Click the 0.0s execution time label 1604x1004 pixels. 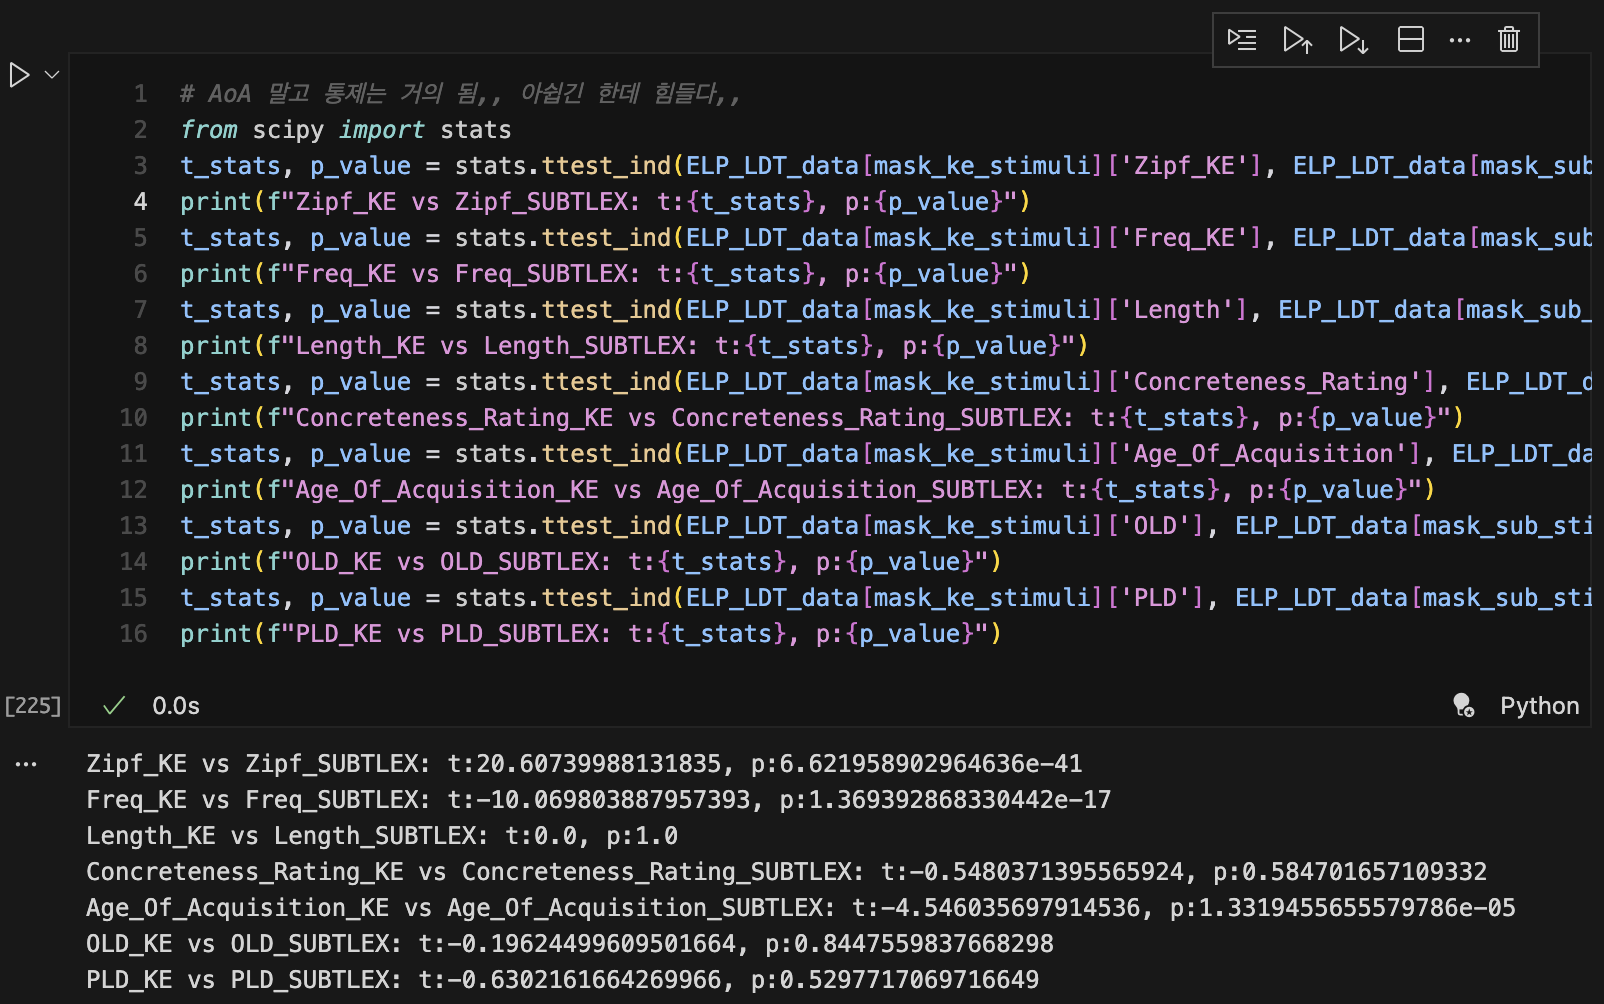(x=176, y=706)
